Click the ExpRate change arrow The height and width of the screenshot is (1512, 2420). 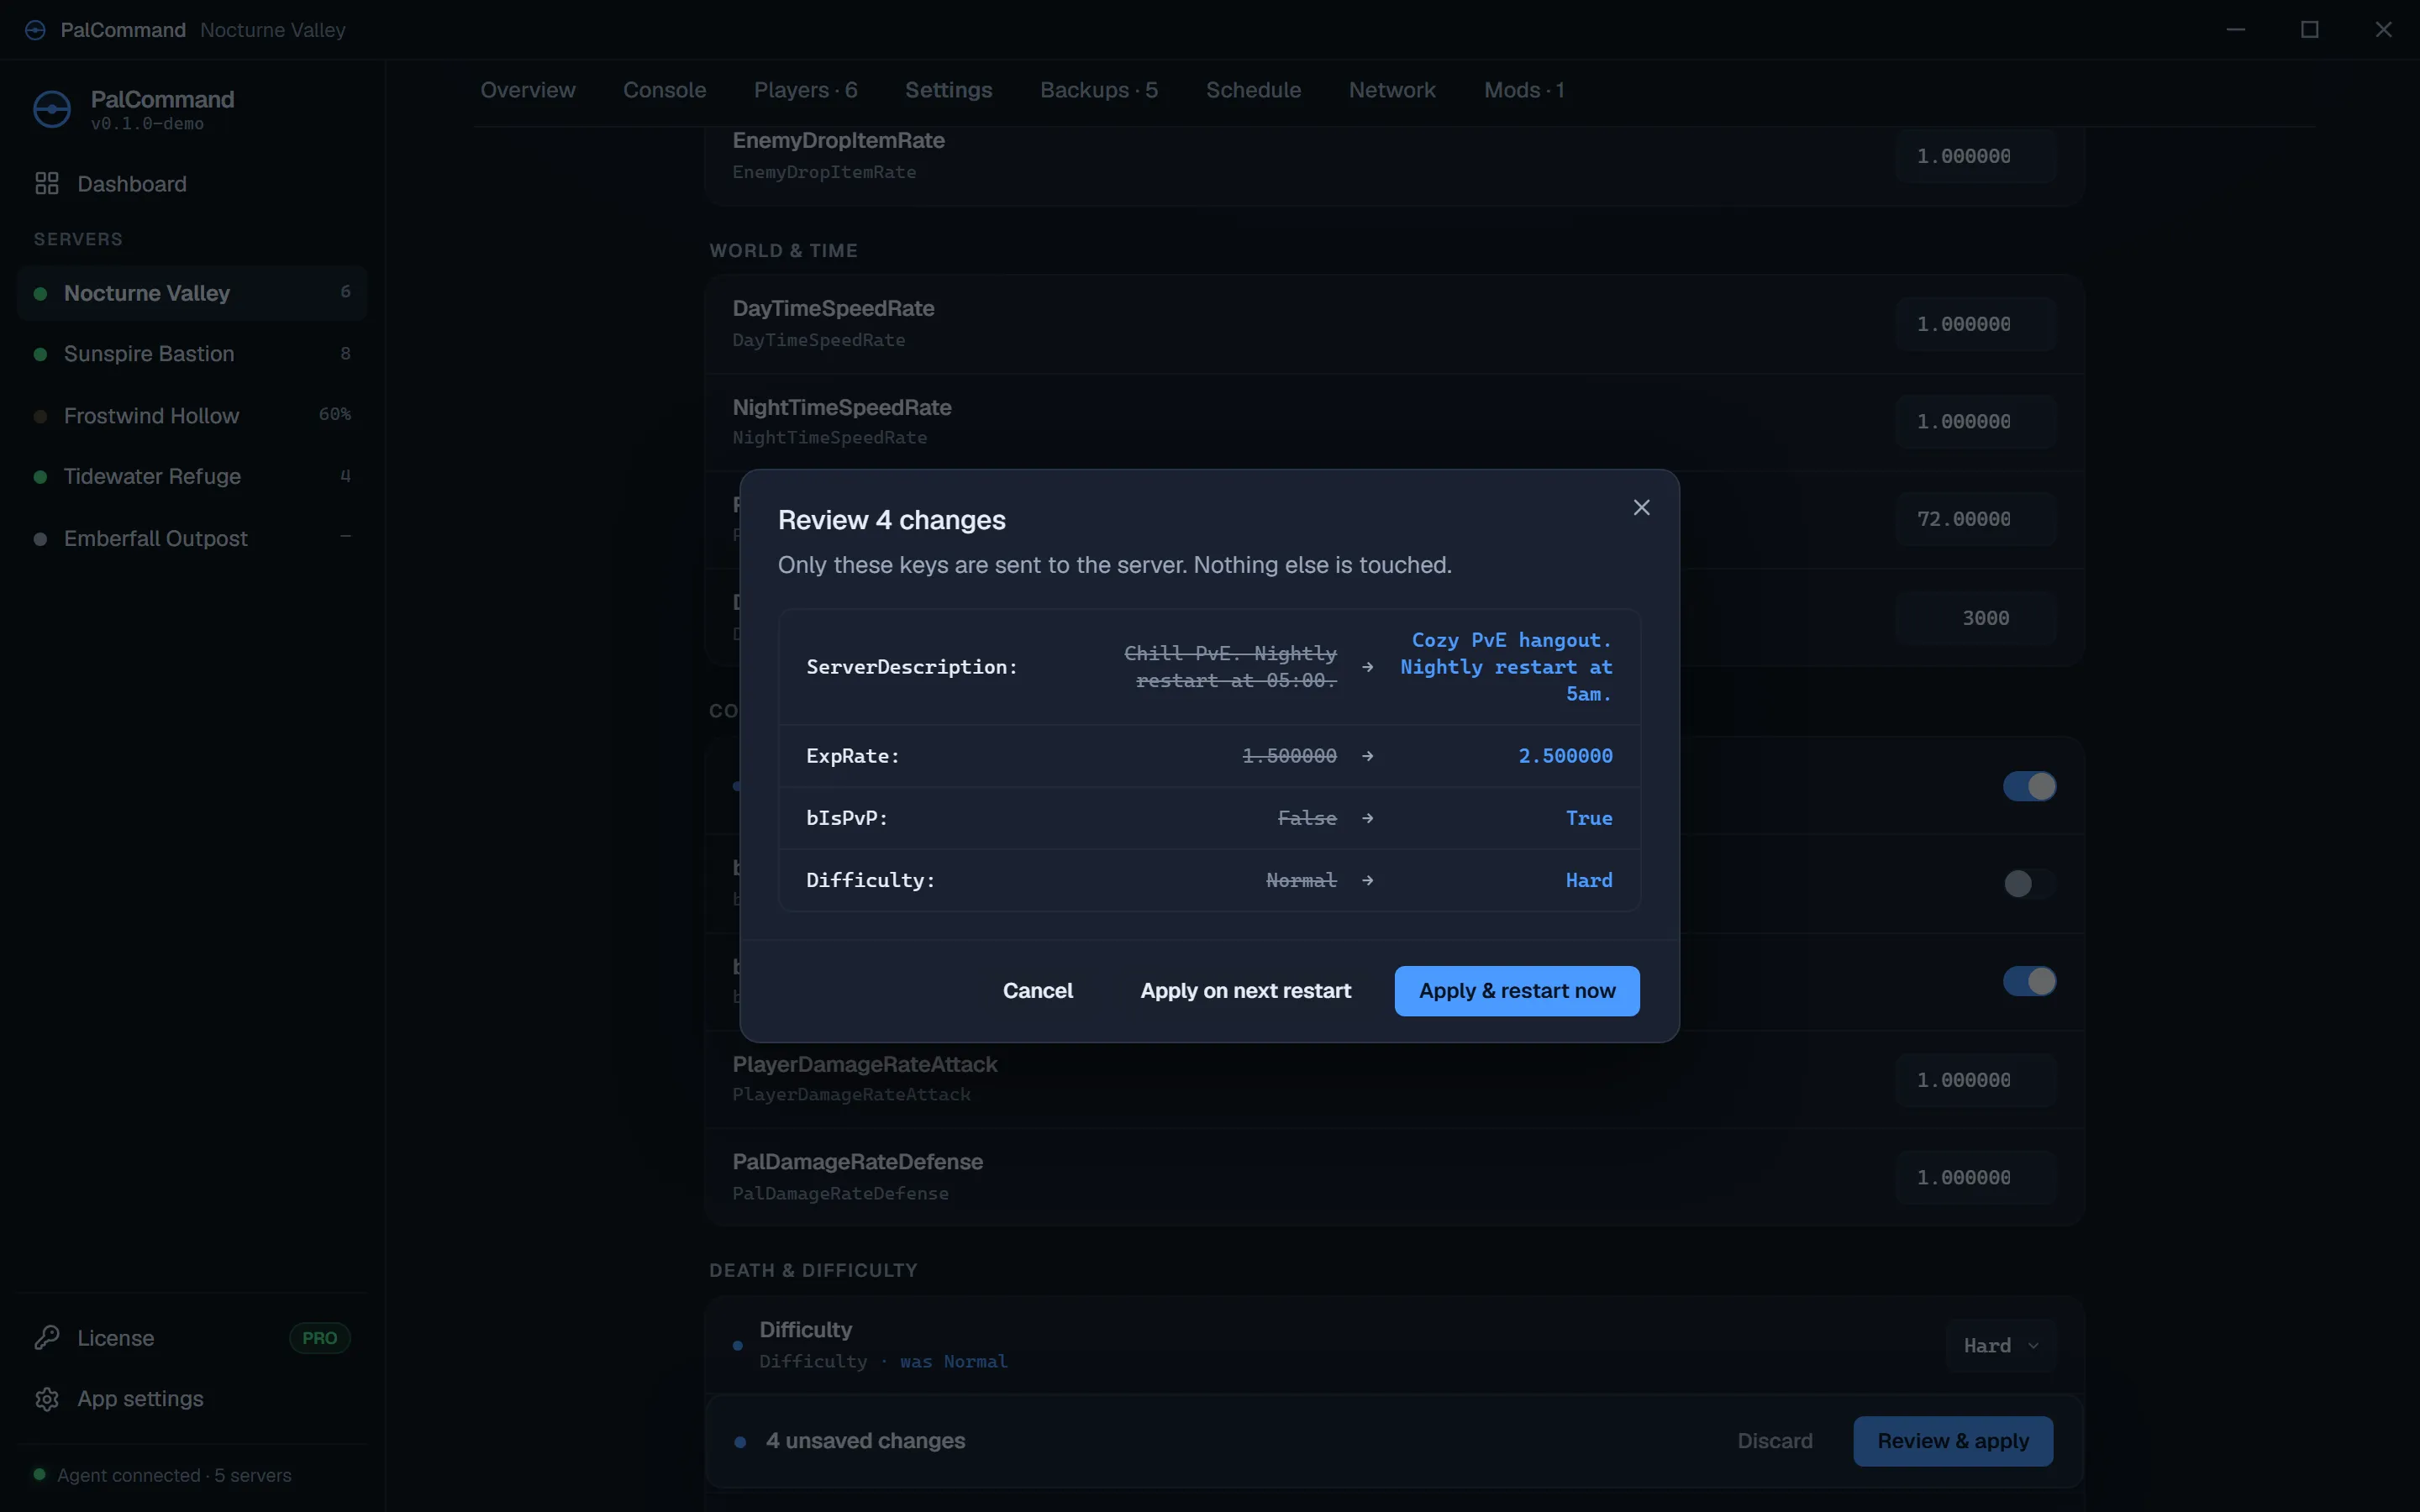pos(1368,756)
